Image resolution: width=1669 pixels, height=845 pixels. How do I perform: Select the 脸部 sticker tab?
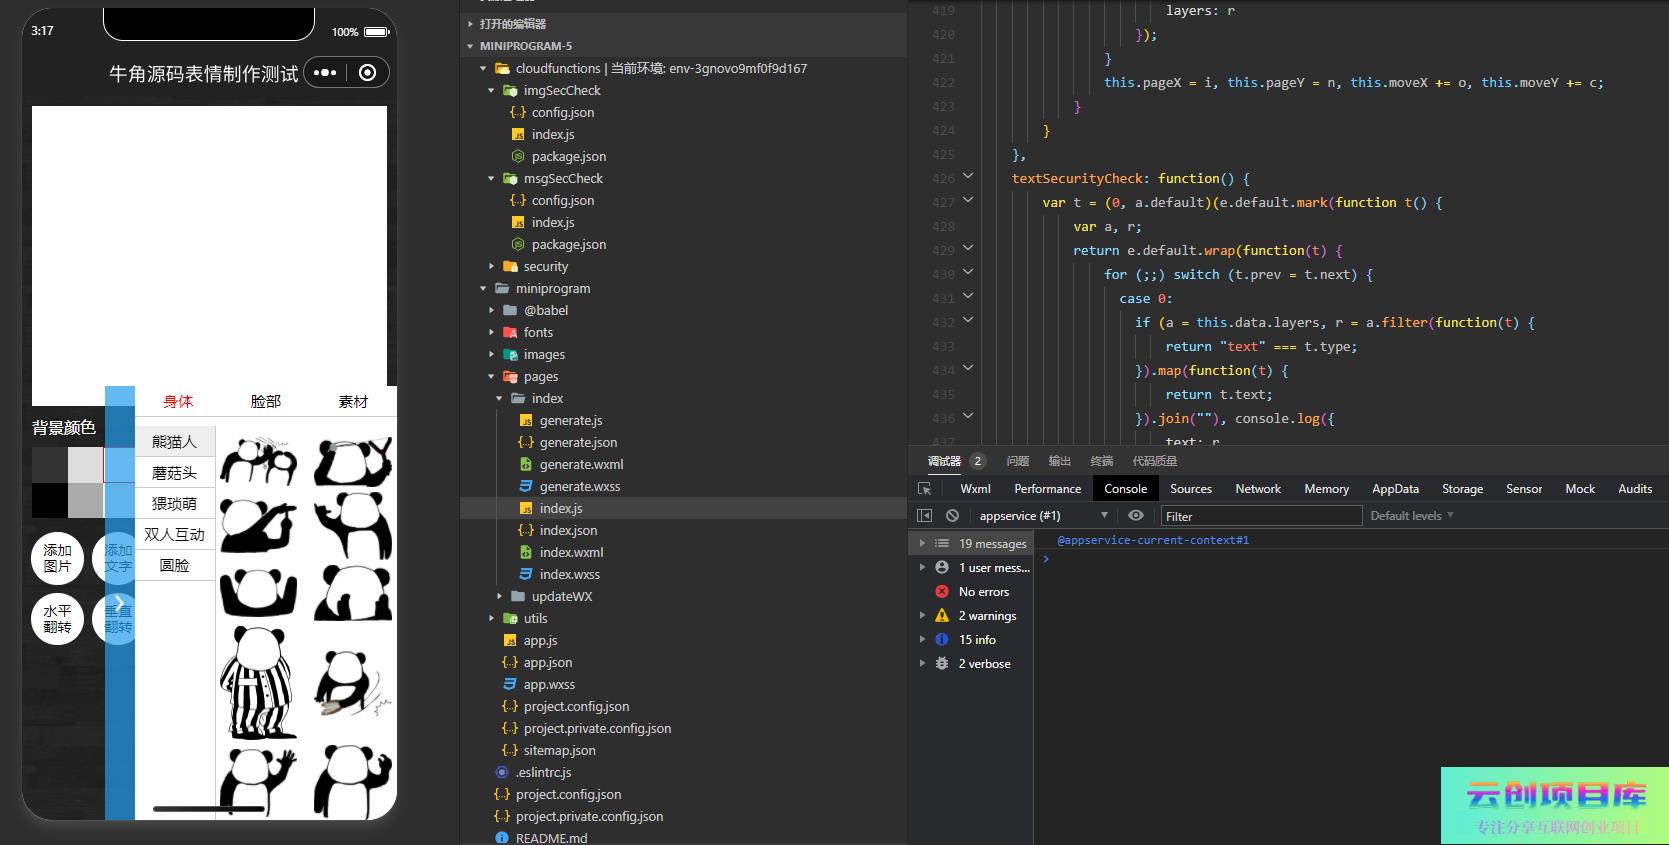pyautogui.click(x=266, y=402)
